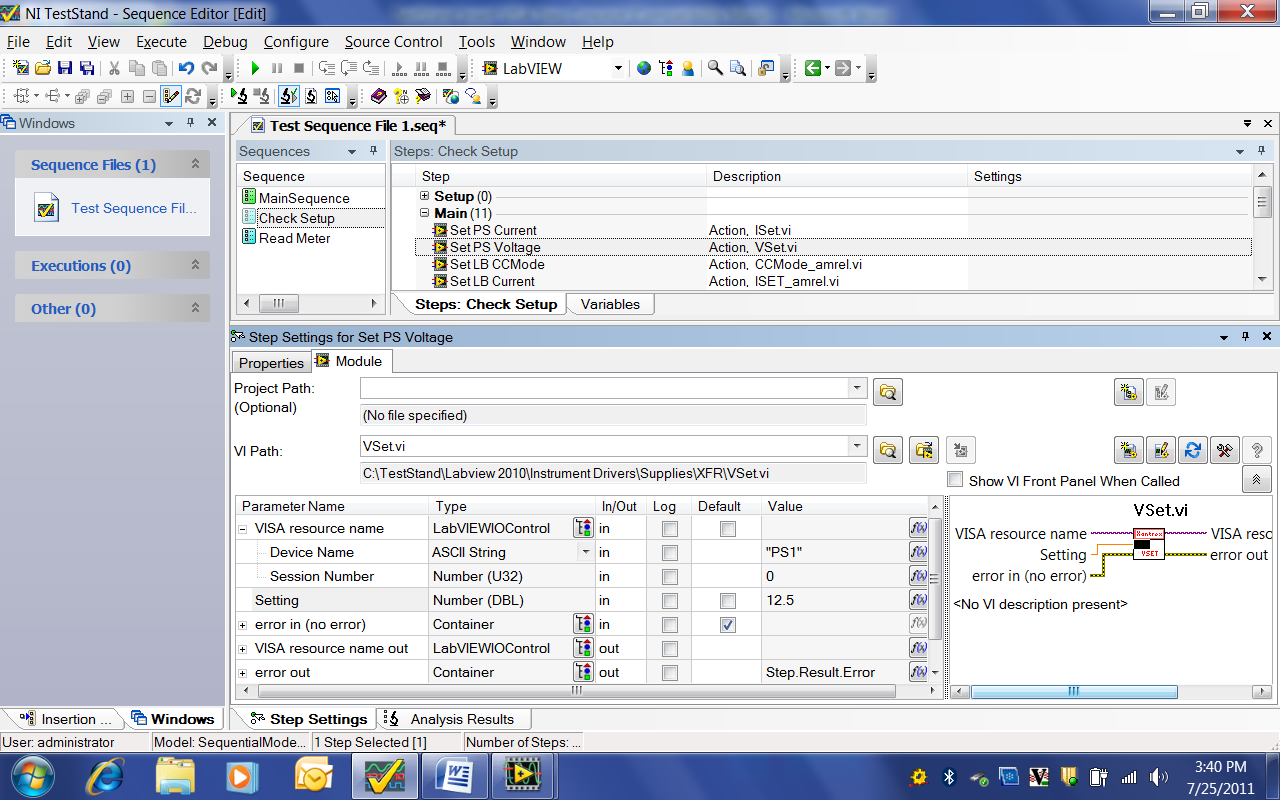Click the f(x) expression icon in Setting row
Viewport: 1280px width, 800px height.
click(x=918, y=600)
